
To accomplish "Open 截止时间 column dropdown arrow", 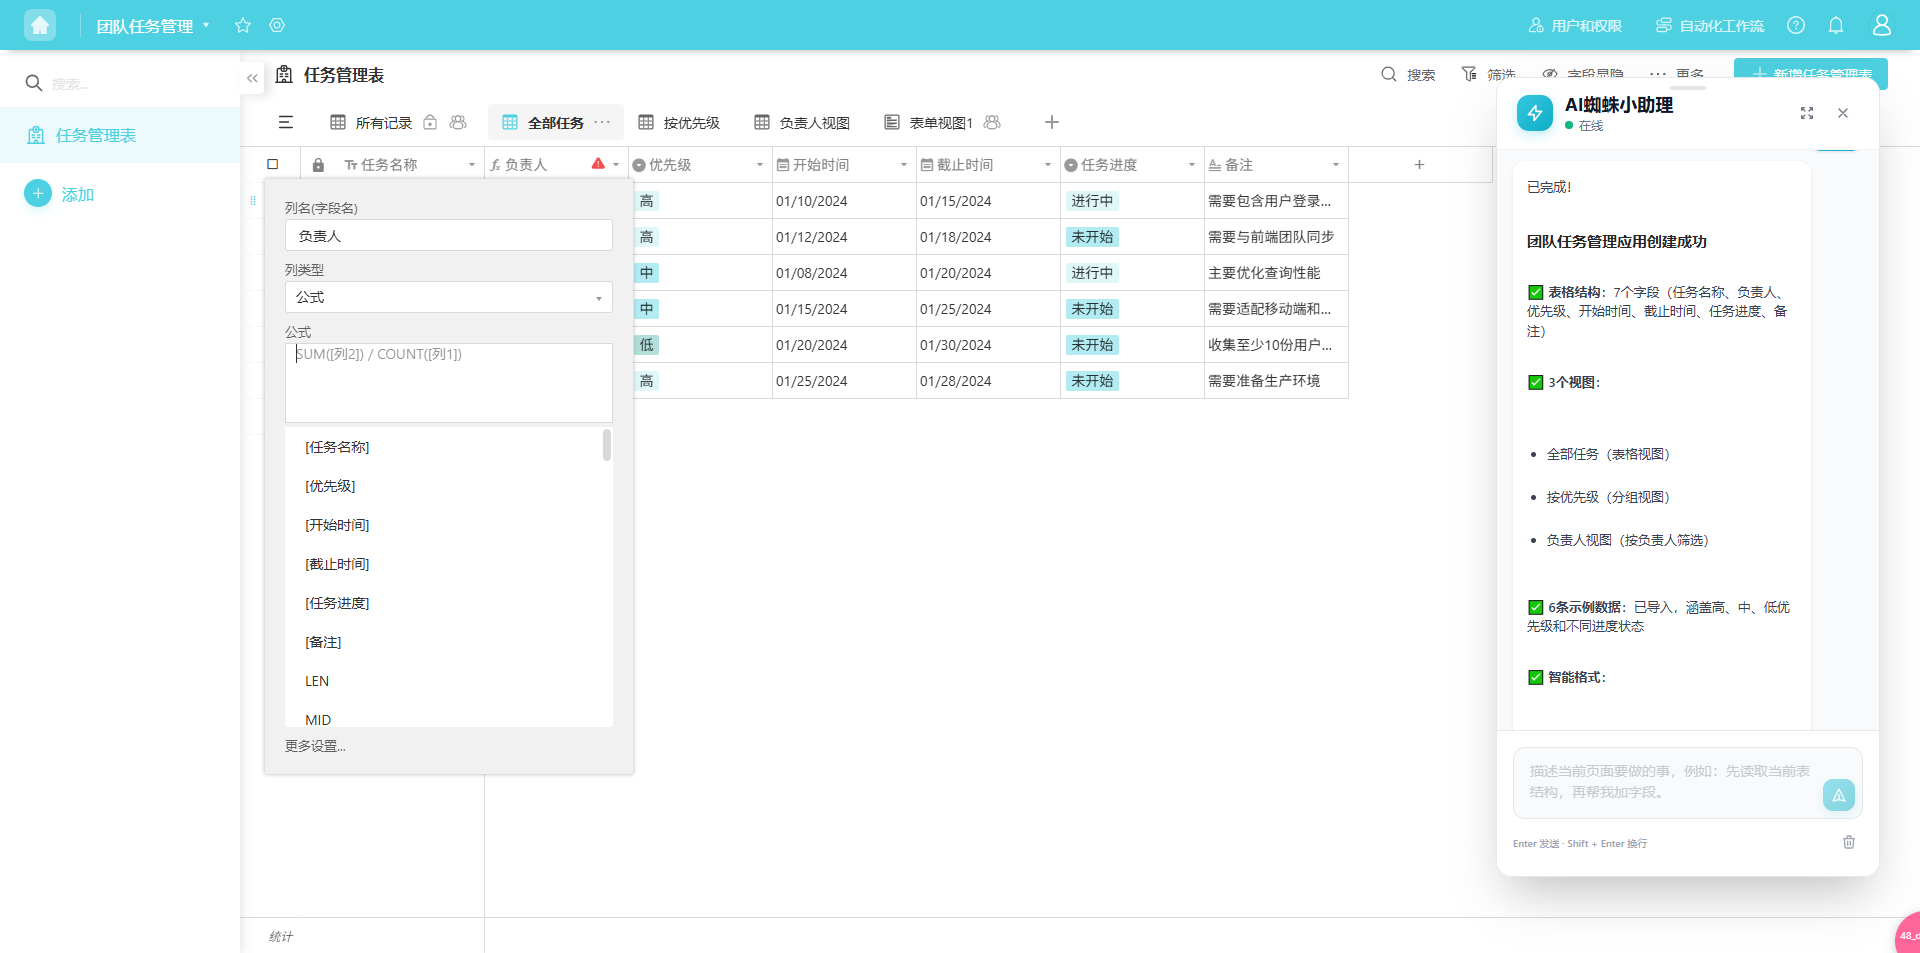I will pos(1048,165).
